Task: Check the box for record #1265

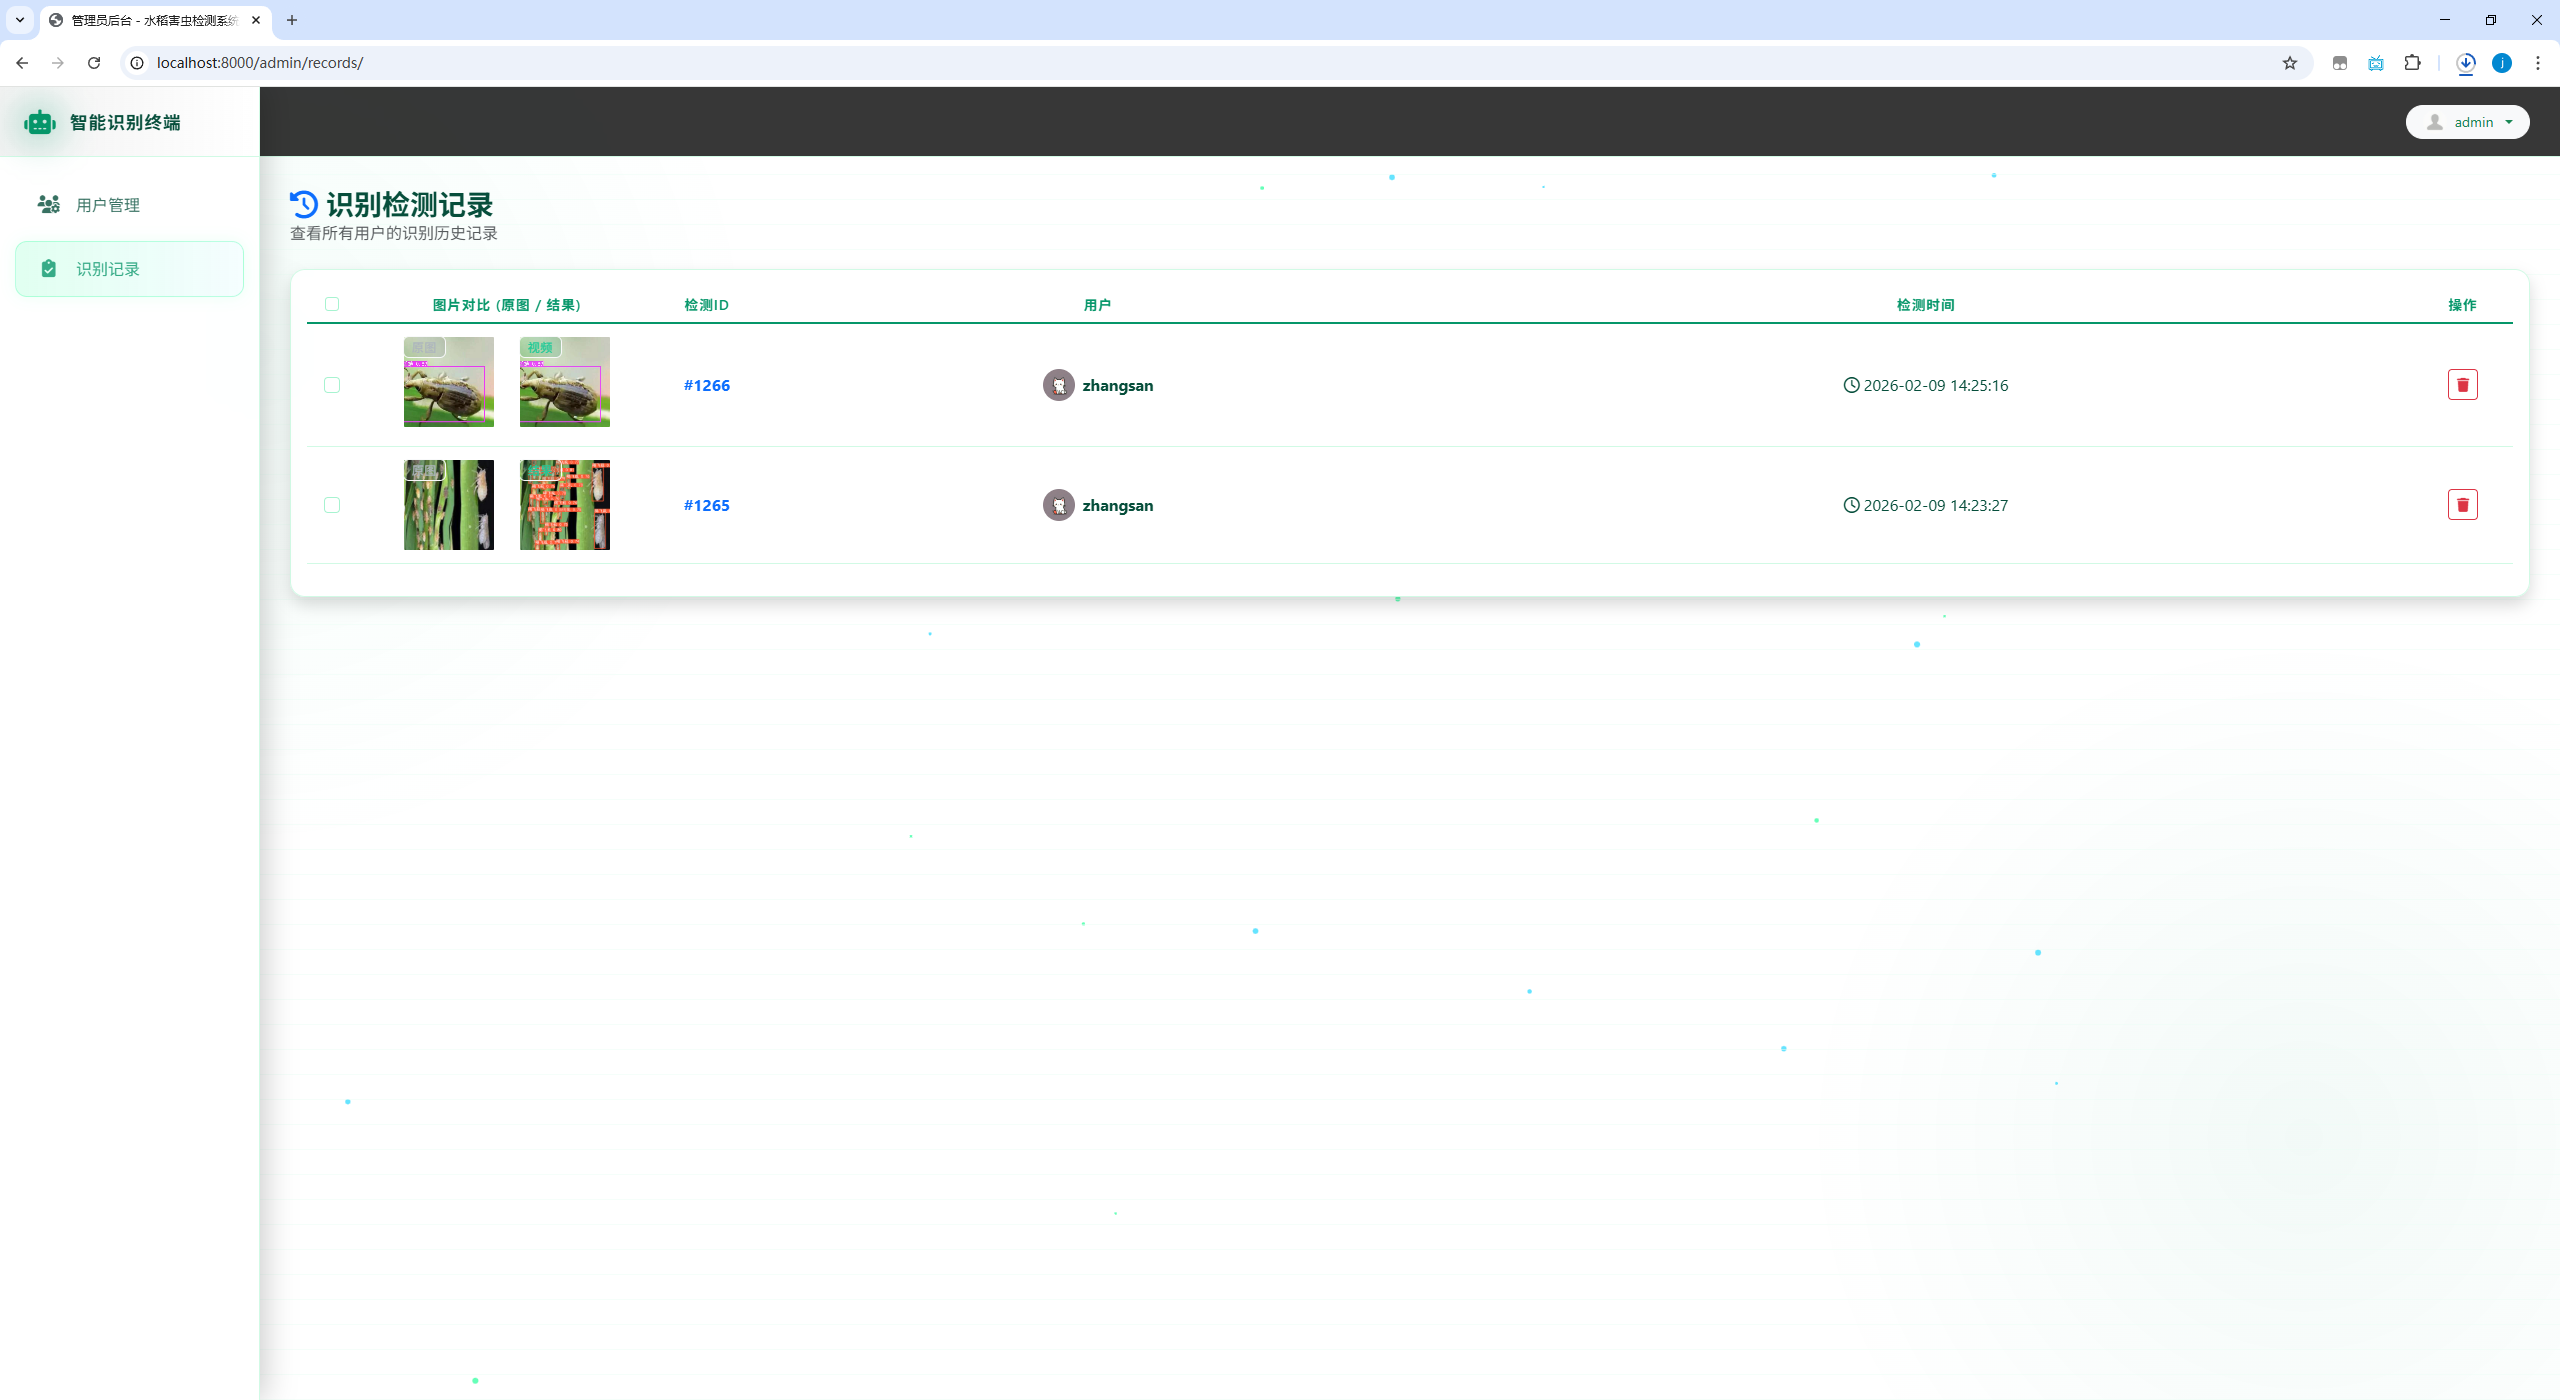Action: pyautogui.click(x=332, y=505)
